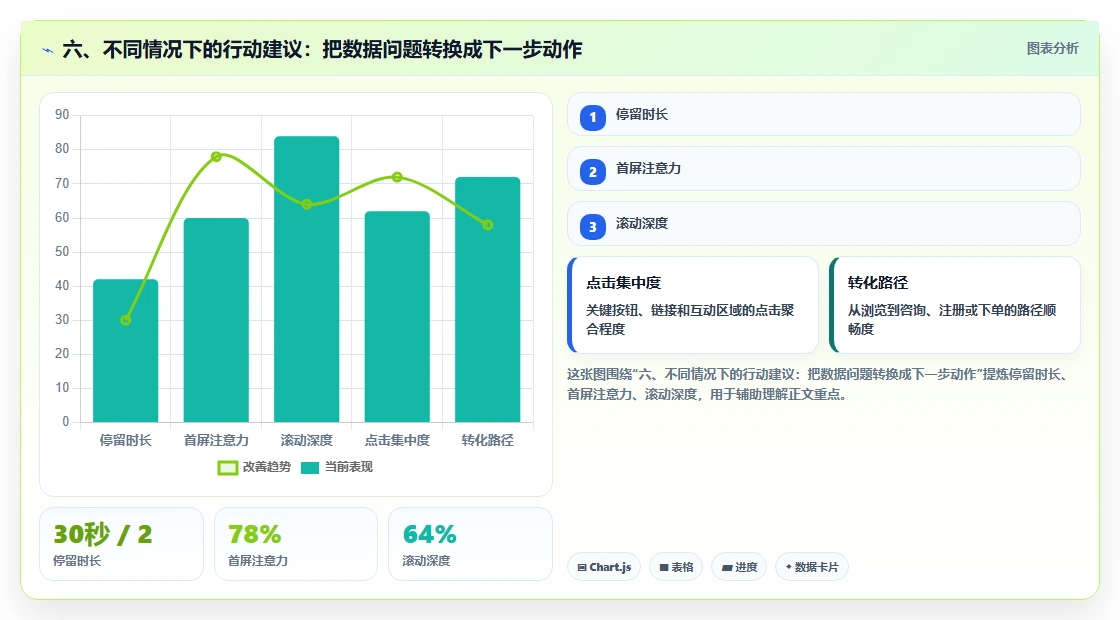The height and width of the screenshot is (620, 1120).
Task: Click the summary paragraph starting 这张图围绕
Action: (x=819, y=384)
